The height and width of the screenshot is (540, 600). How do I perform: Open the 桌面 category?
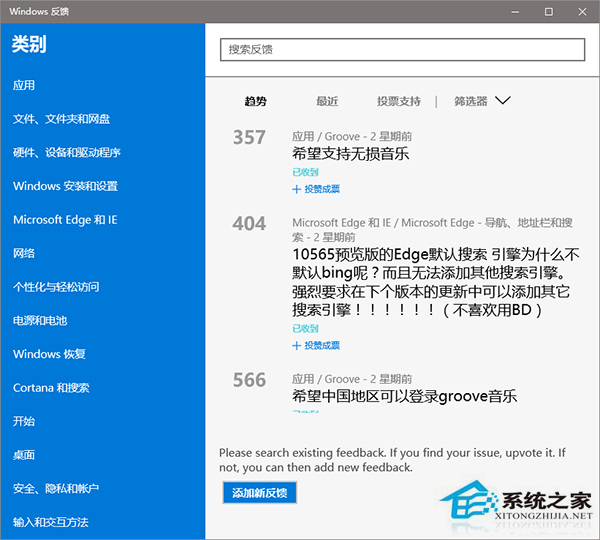point(24,455)
